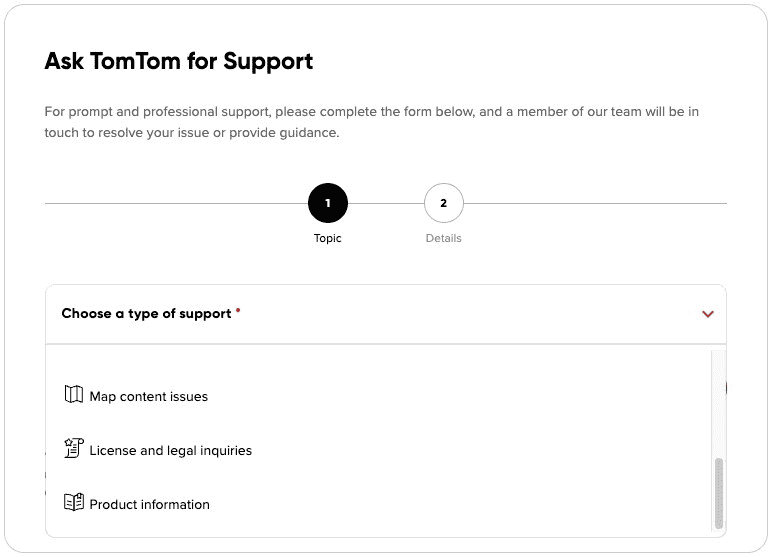Viewport: 774px width, 557px height.
Task: Click the progress line between steps 1 and 2
Action: [x=385, y=204]
